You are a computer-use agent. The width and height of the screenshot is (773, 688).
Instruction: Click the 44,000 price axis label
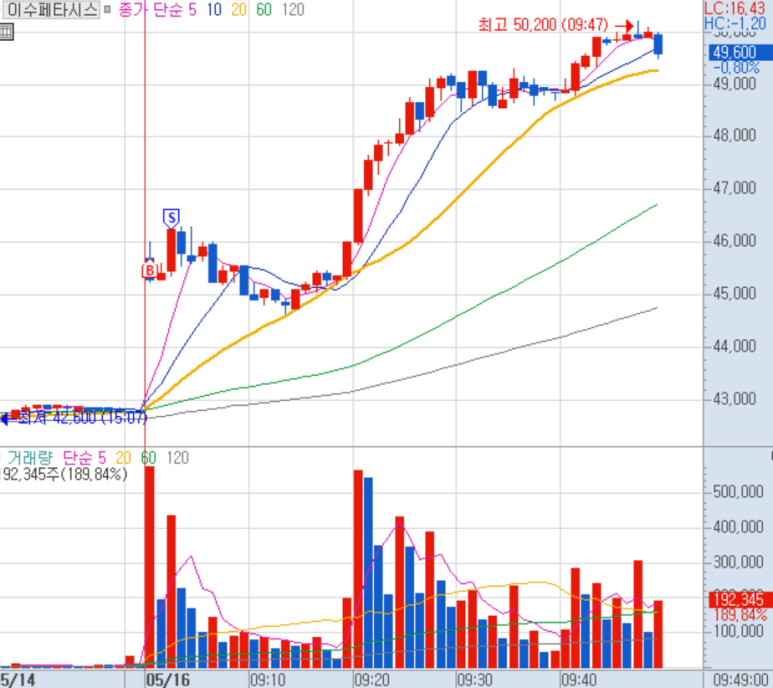coord(734,346)
